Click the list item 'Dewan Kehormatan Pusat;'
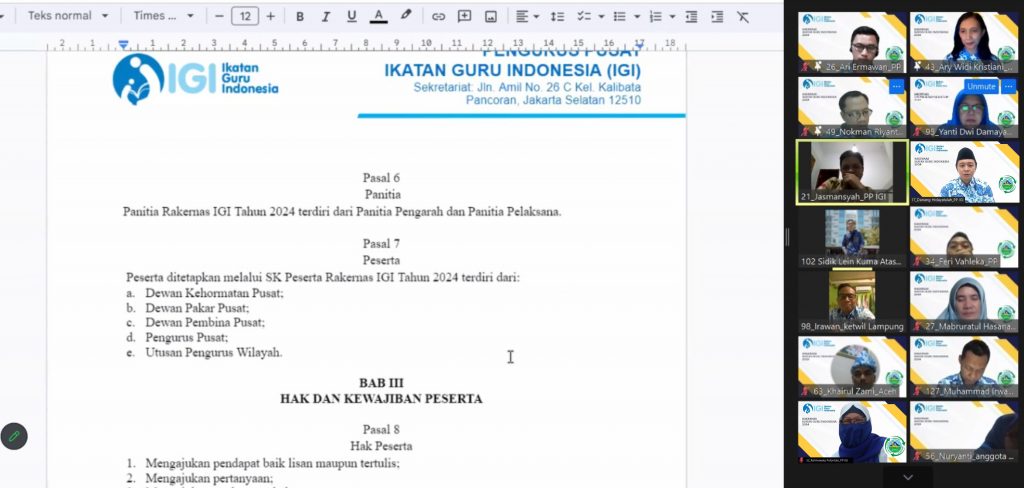Image resolution: width=1024 pixels, height=488 pixels. (214, 293)
